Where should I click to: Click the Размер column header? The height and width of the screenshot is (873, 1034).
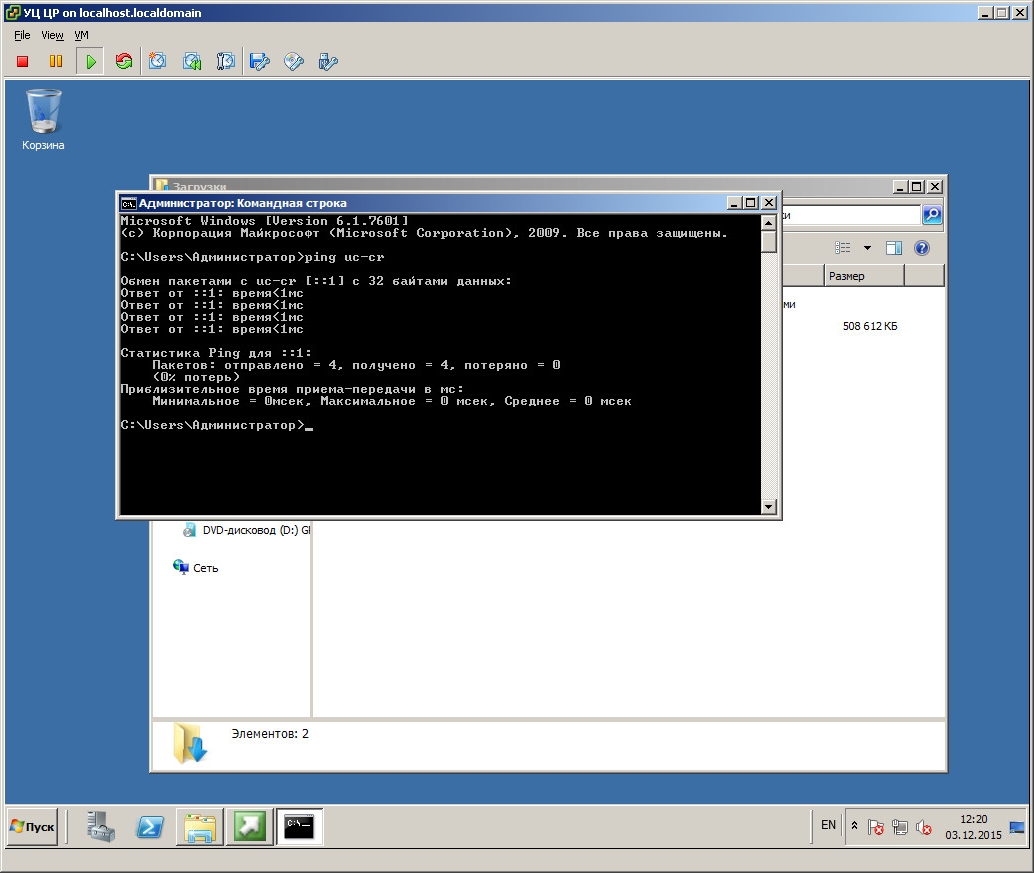click(x=863, y=276)
